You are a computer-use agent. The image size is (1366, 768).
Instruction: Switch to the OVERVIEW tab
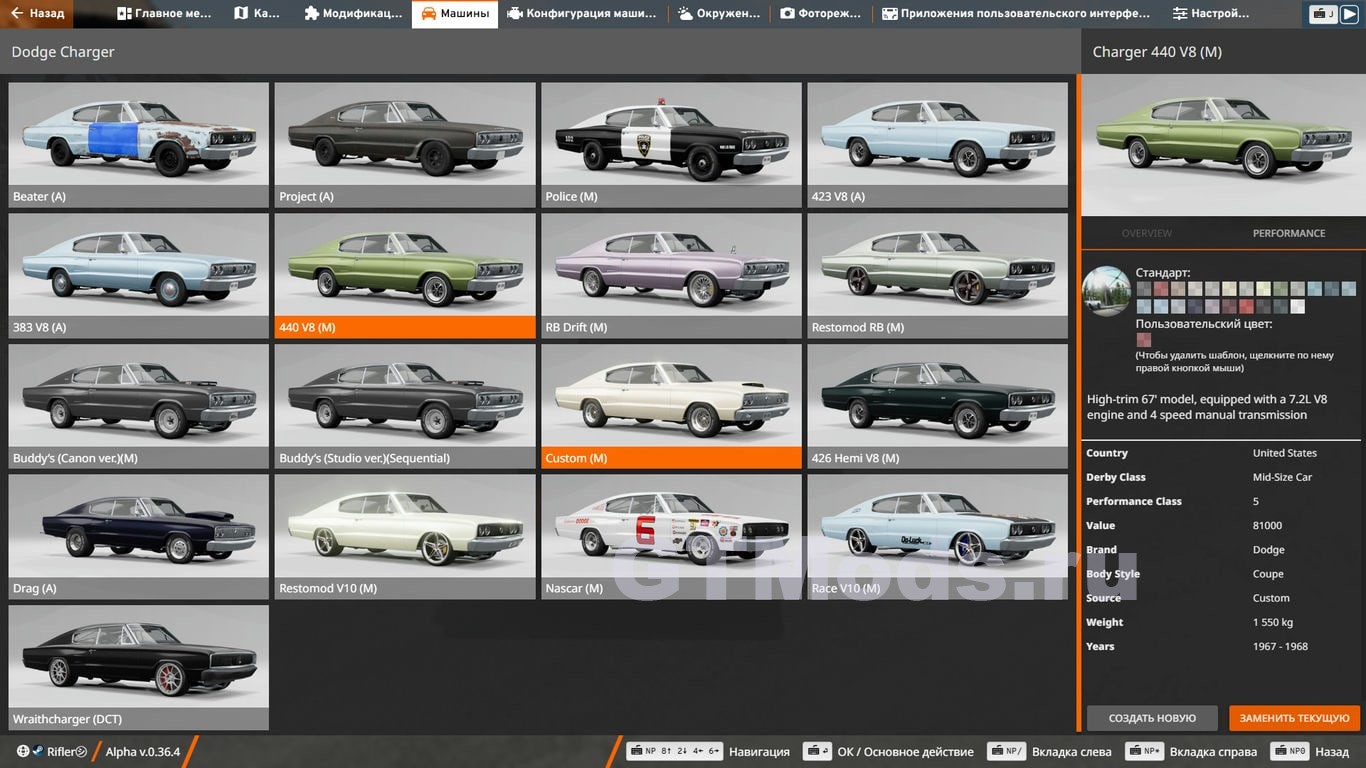1146,233
